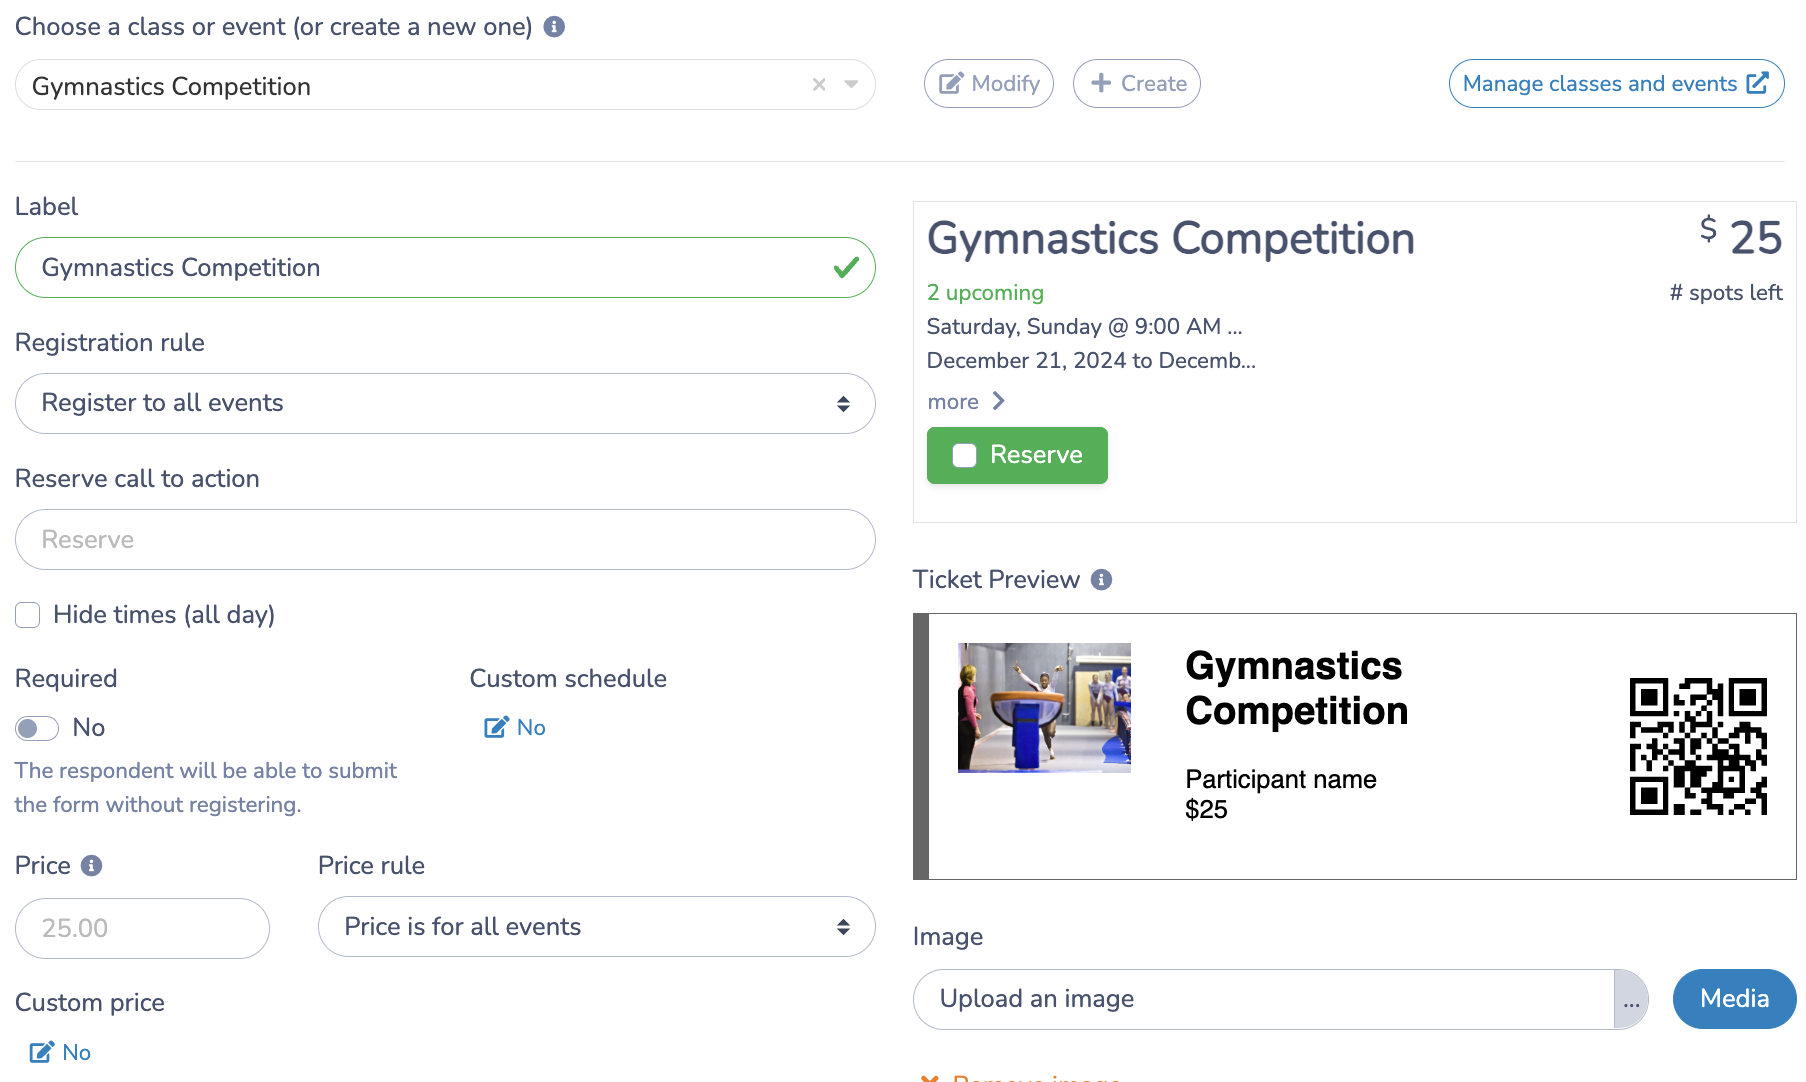1806x1082 pixels.
Task: Click the Ticket Preview info icon
Action: point(1101,580)
